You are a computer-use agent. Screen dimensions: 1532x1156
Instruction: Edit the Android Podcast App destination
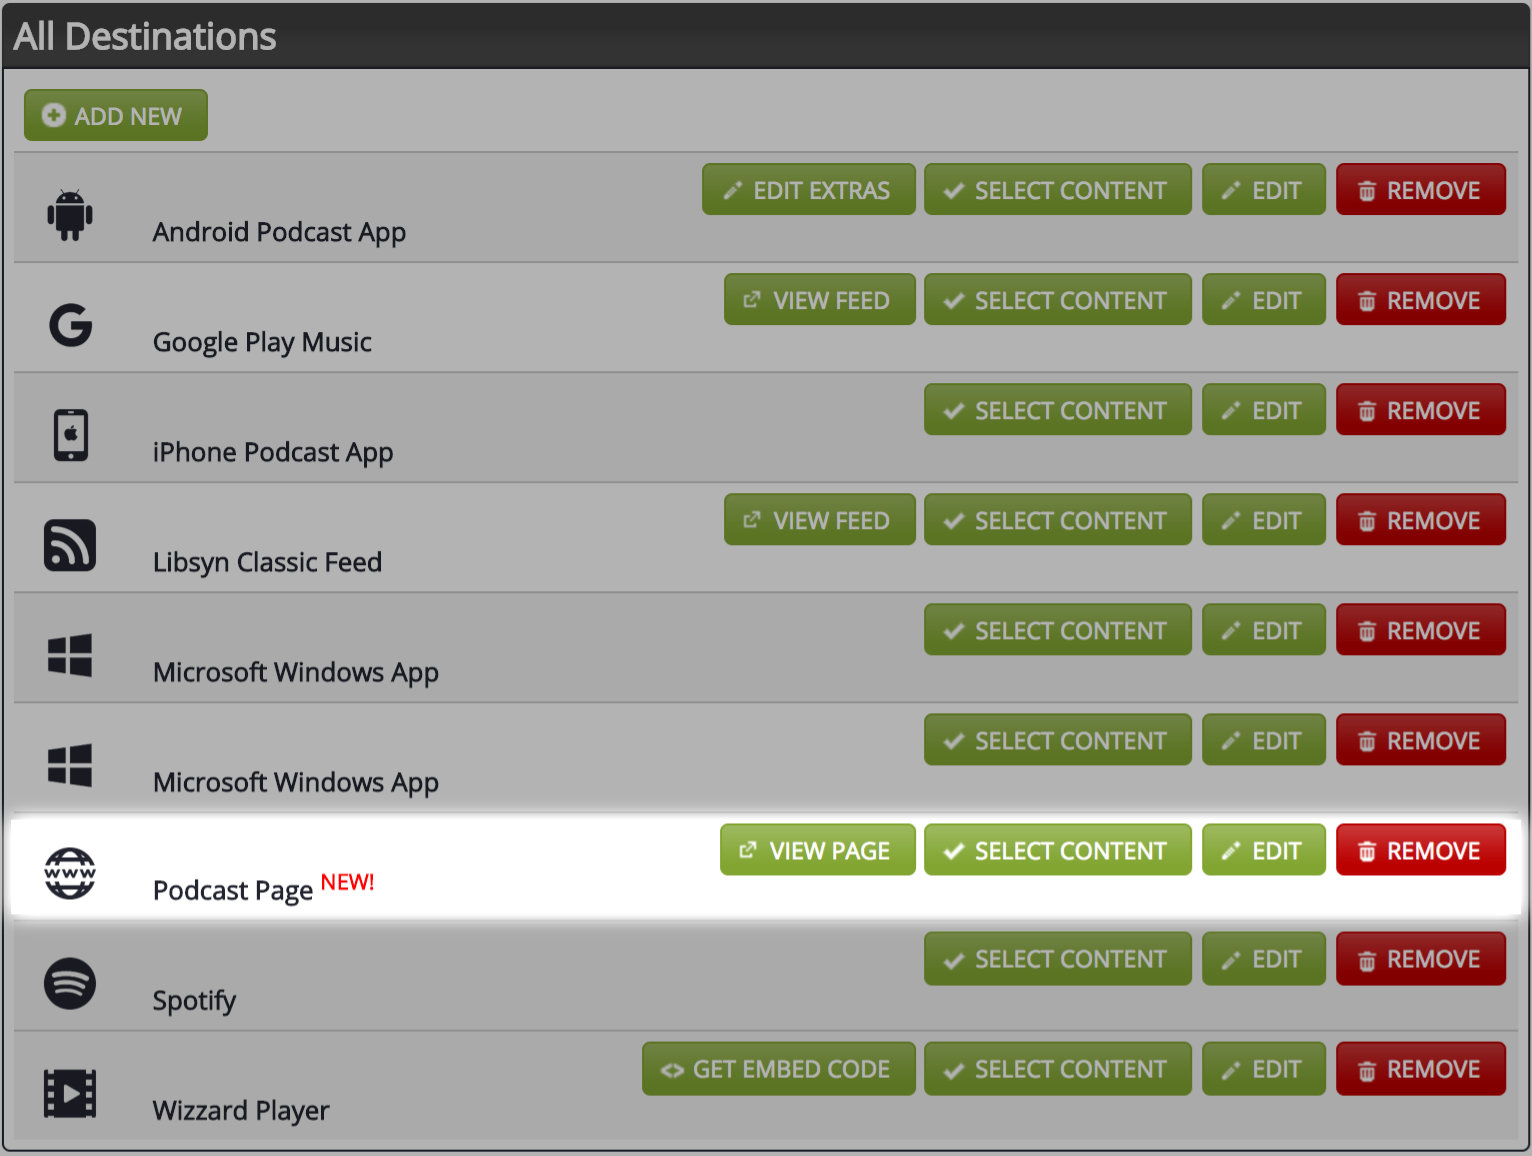(1264, 189)
